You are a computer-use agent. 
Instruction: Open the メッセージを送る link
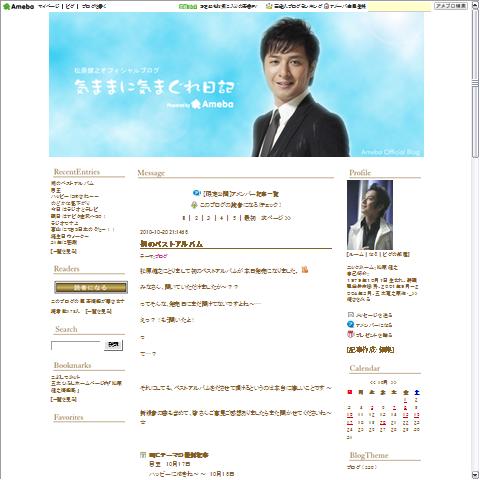(x=374, y=315)
